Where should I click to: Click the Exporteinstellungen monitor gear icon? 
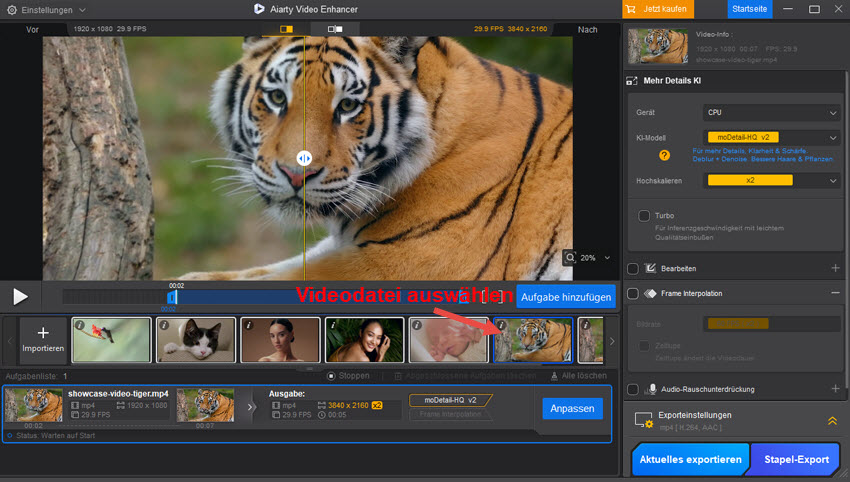click(x=643, y=420)
